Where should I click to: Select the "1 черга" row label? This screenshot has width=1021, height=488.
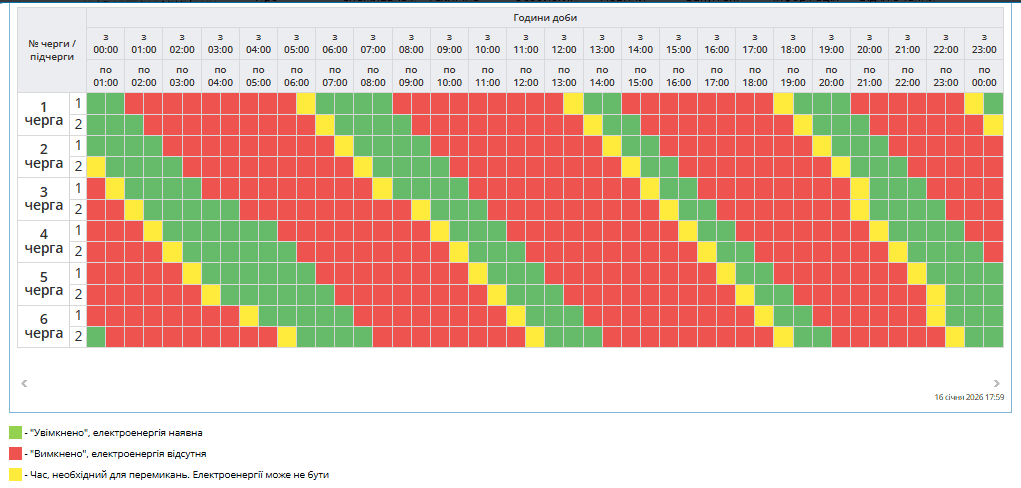tap(43, 114)
